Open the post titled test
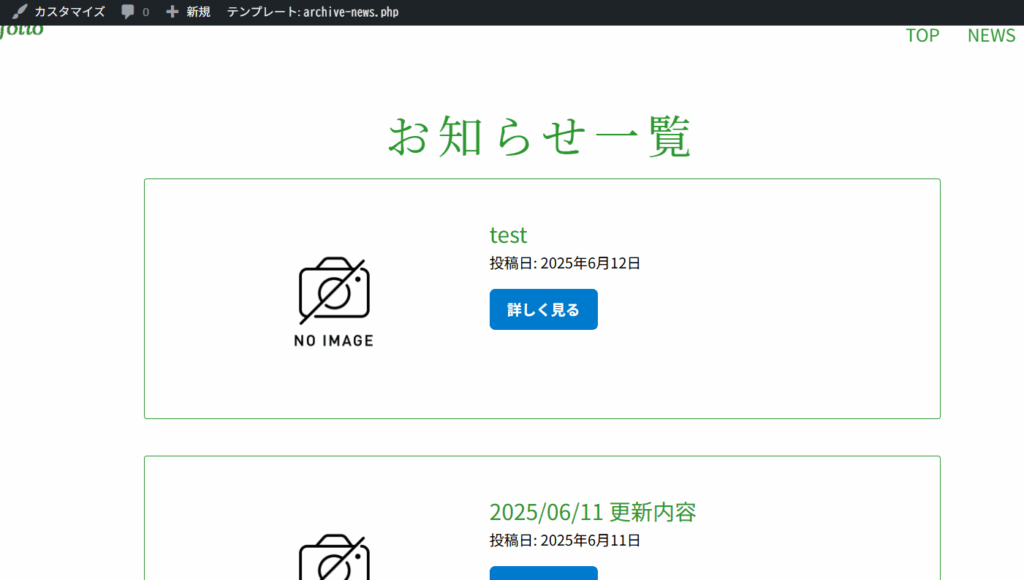The height and width of the screenshot is (580, 1024). coord(508,235)
